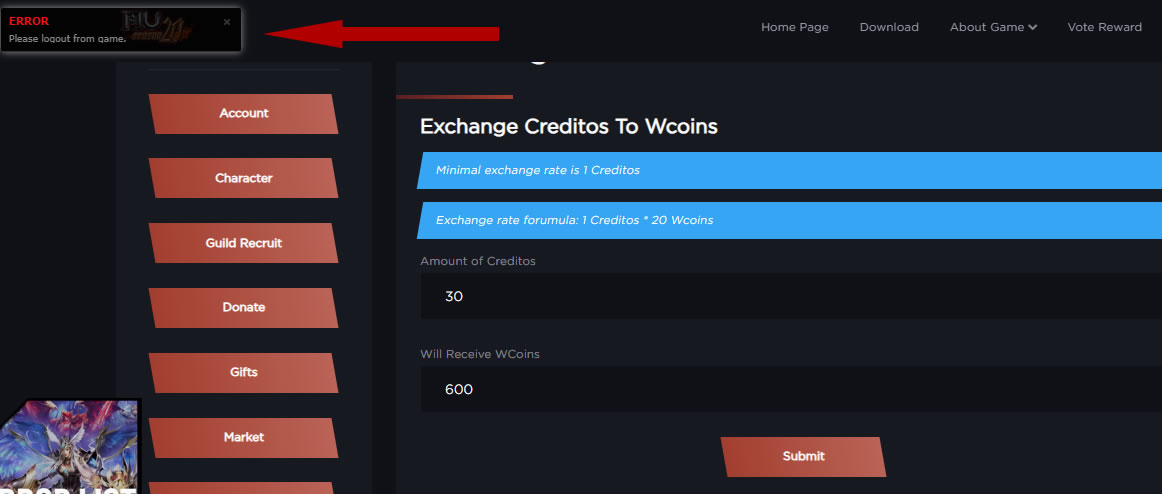Open the Download page
Viewport: 1162px width, 494px height.
(x=889, y=27)
